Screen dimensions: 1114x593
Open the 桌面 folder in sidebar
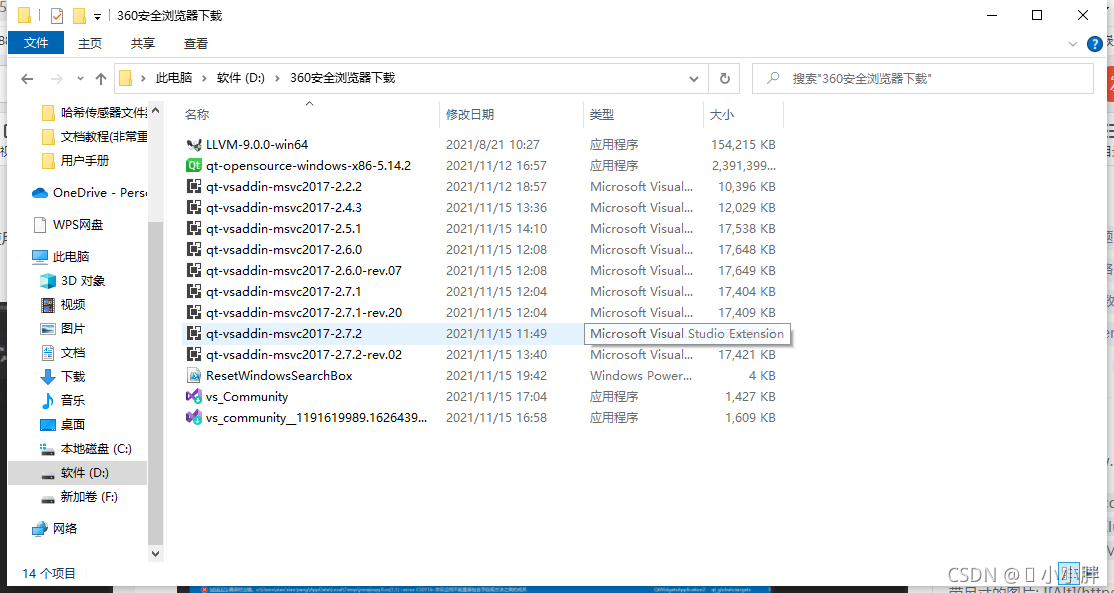[63, 425]
